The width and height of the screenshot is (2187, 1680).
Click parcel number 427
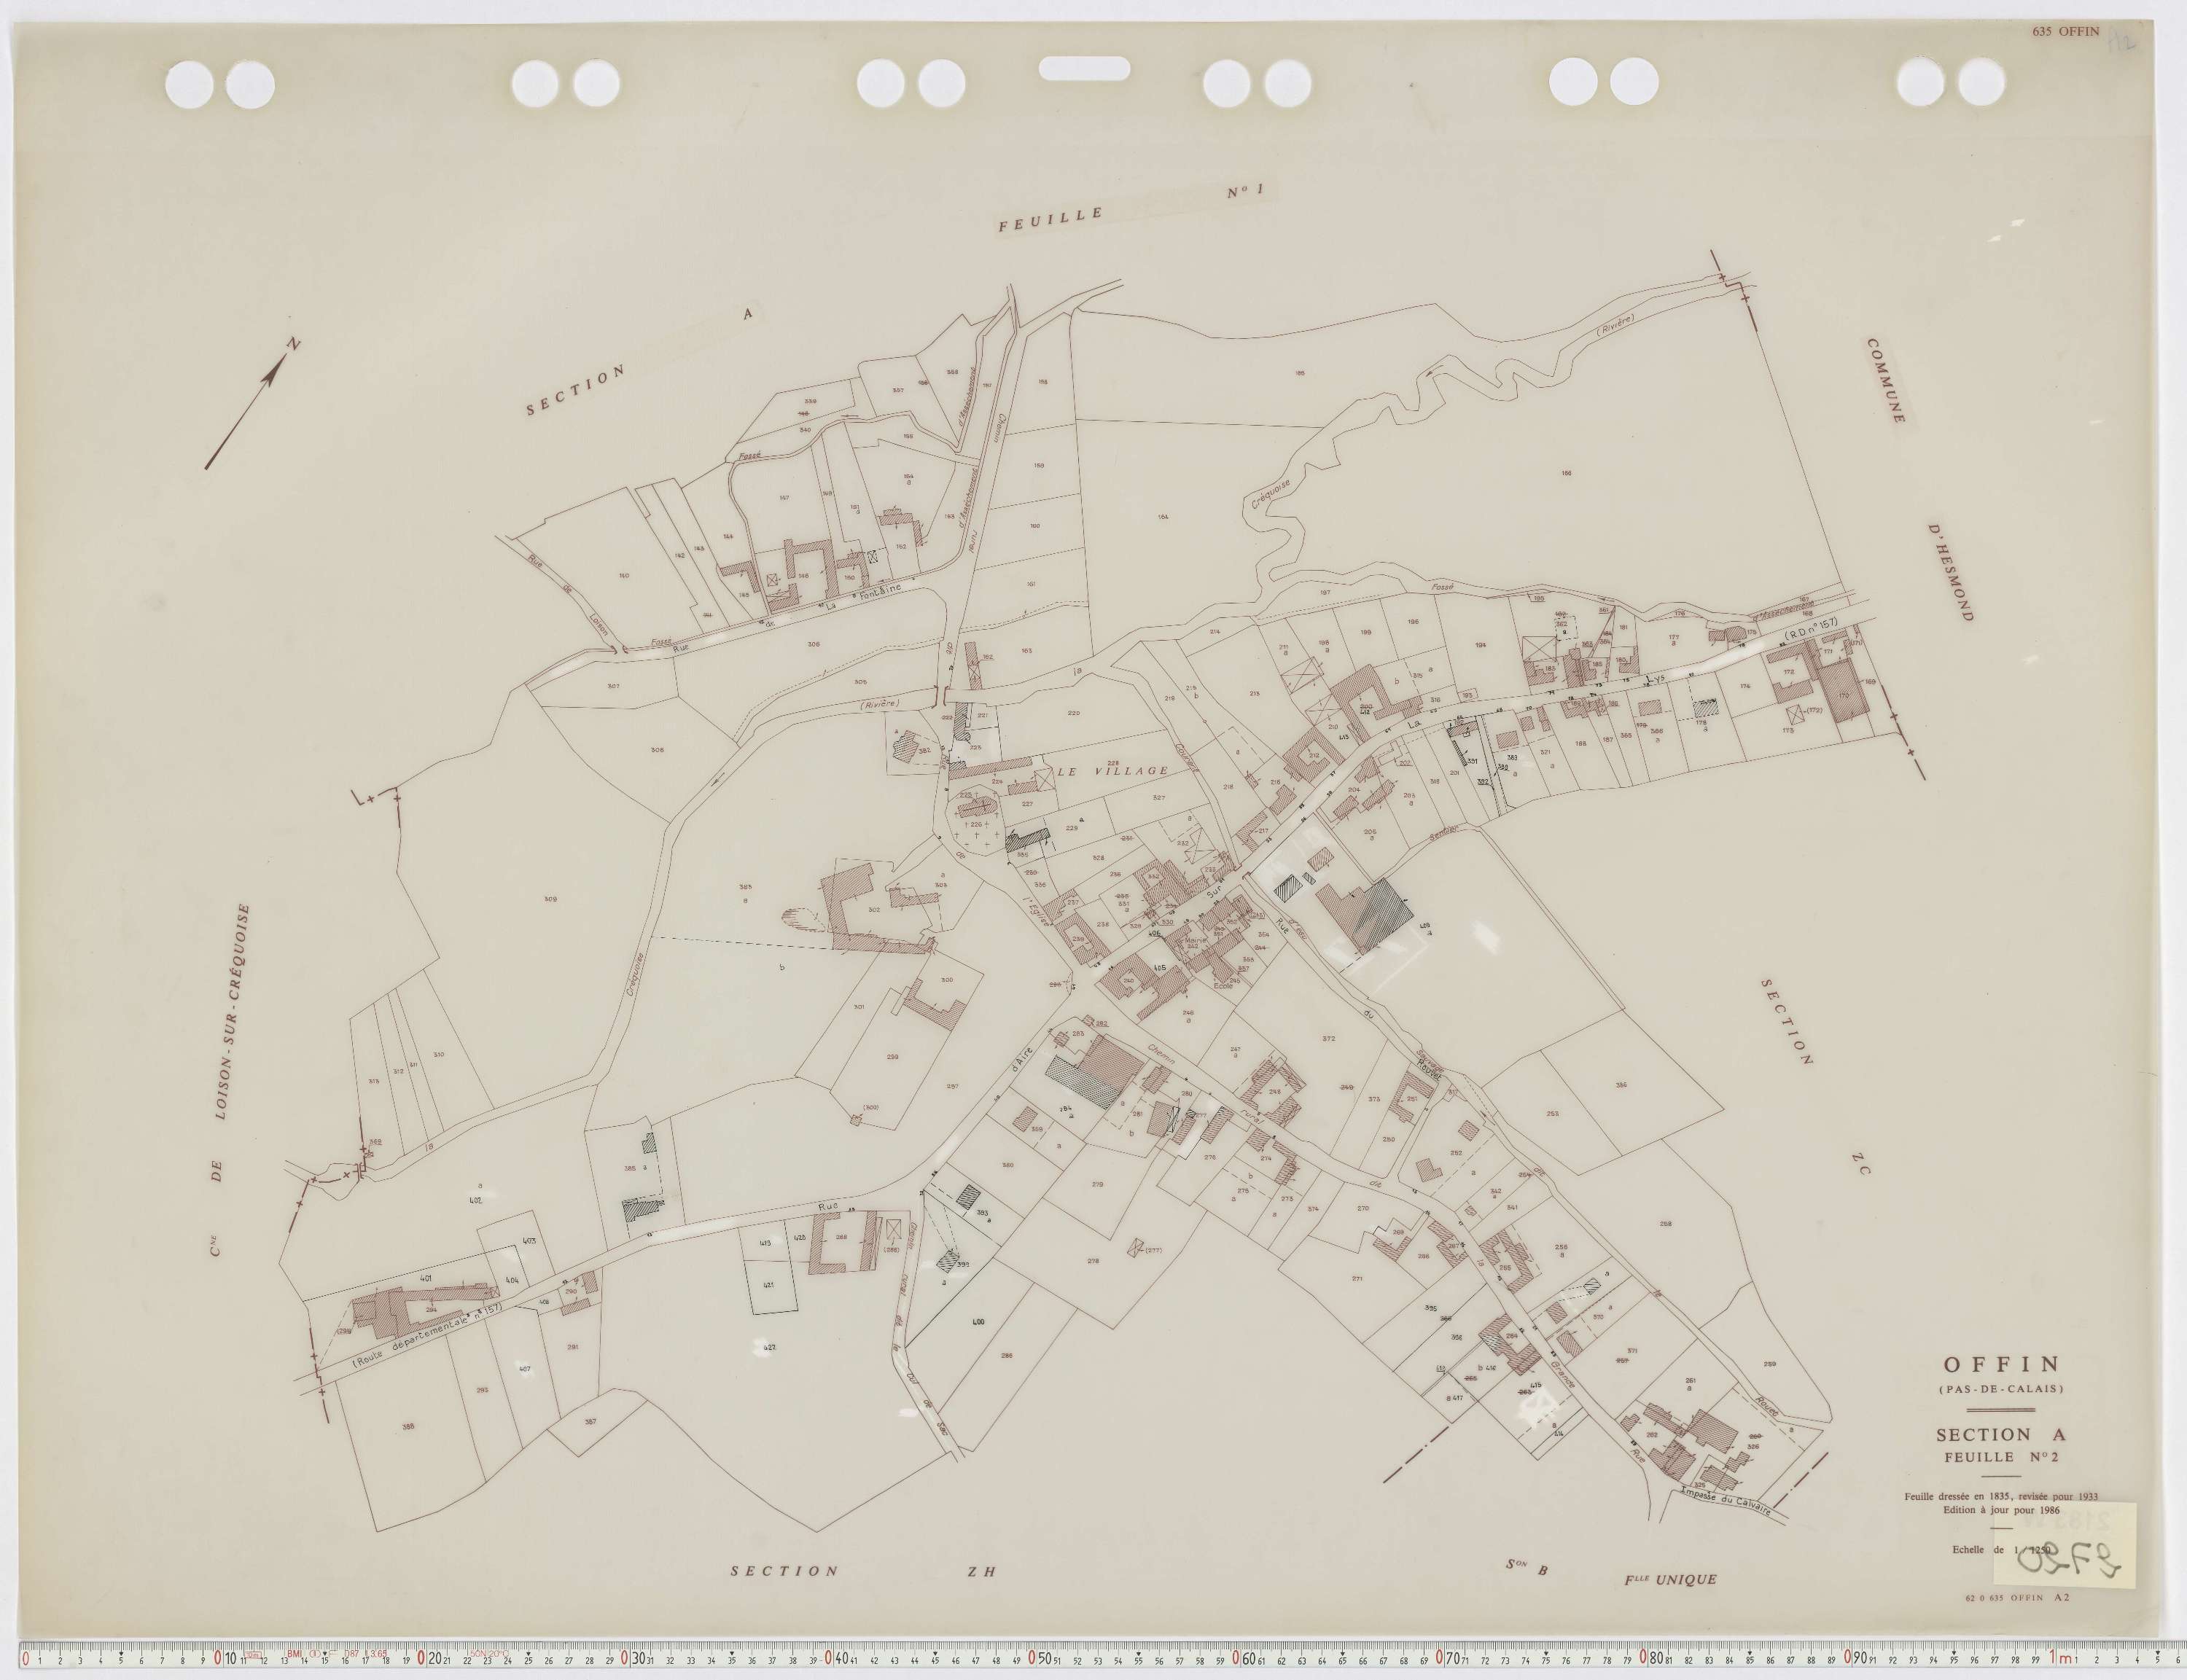pyautogui.click(x=770, y=1347)
